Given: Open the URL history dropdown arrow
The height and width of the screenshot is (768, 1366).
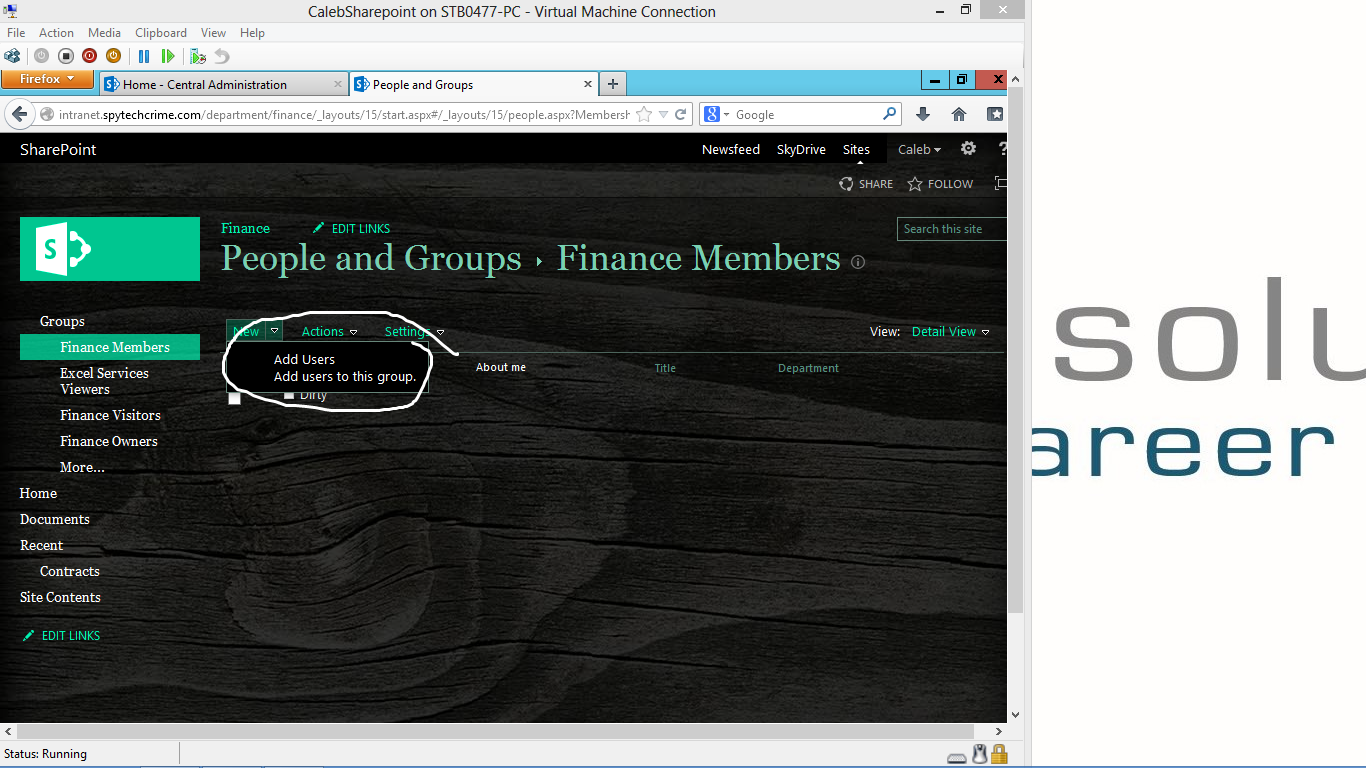Looking at the screenshot, I should click(663, 115).
